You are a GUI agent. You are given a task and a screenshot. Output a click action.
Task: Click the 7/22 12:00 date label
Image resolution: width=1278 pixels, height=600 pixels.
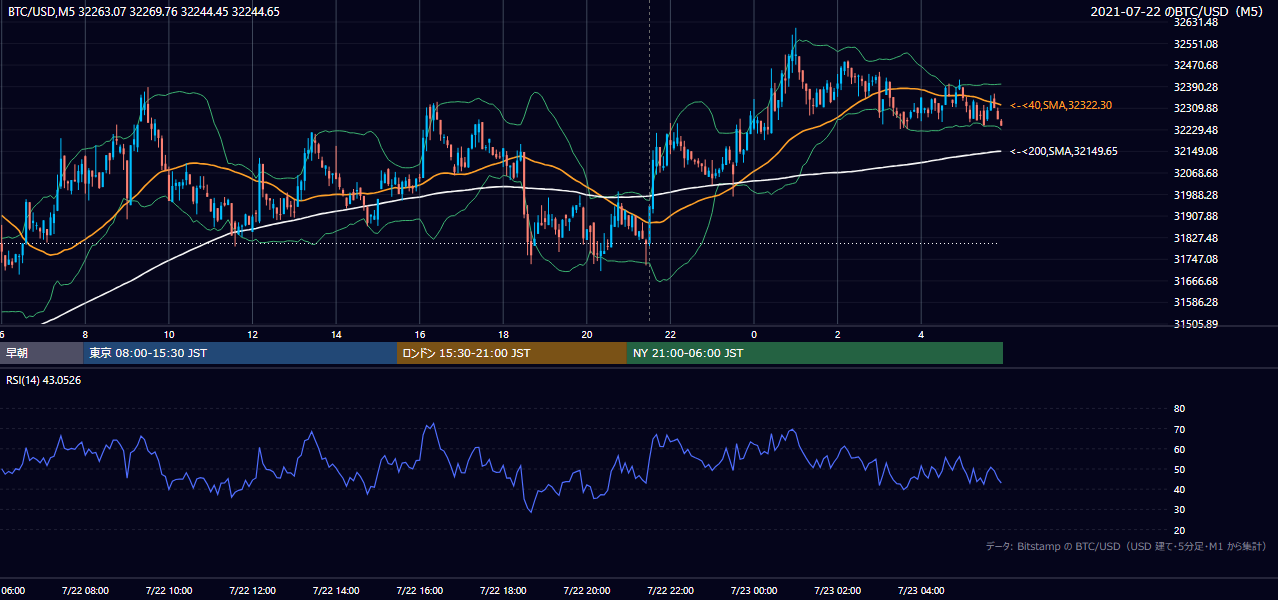252,591
